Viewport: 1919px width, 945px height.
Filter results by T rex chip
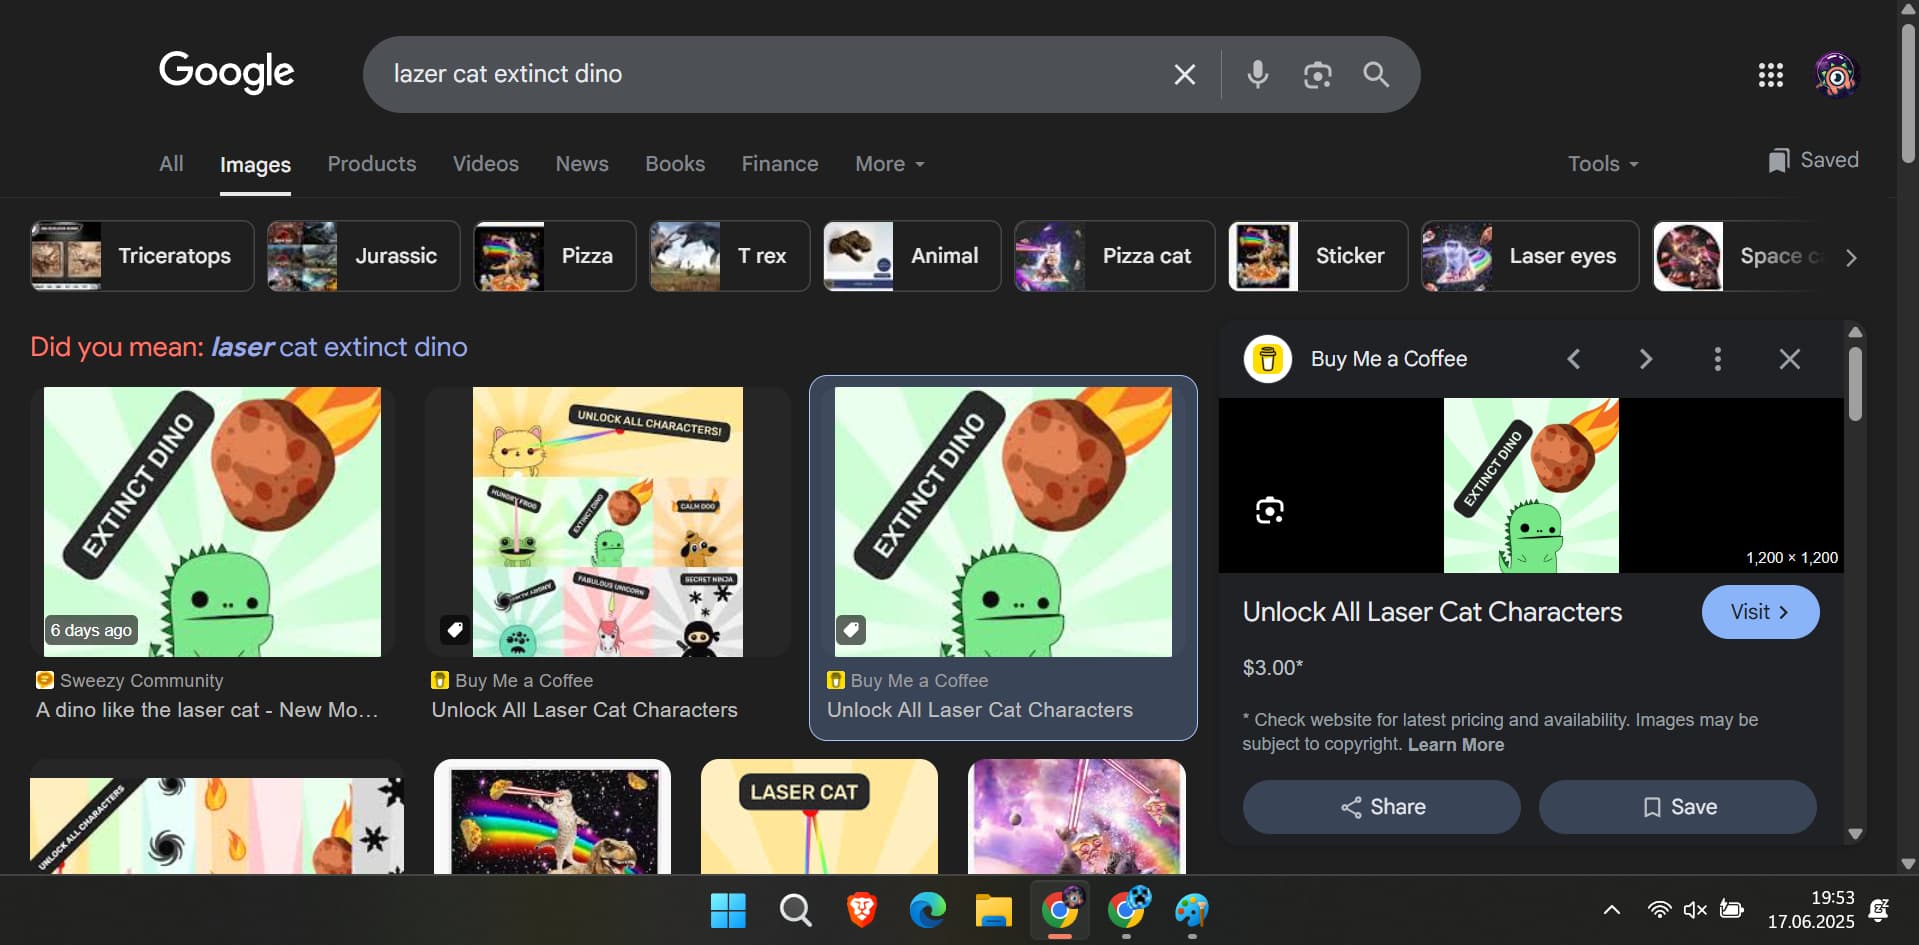[730, 256]
